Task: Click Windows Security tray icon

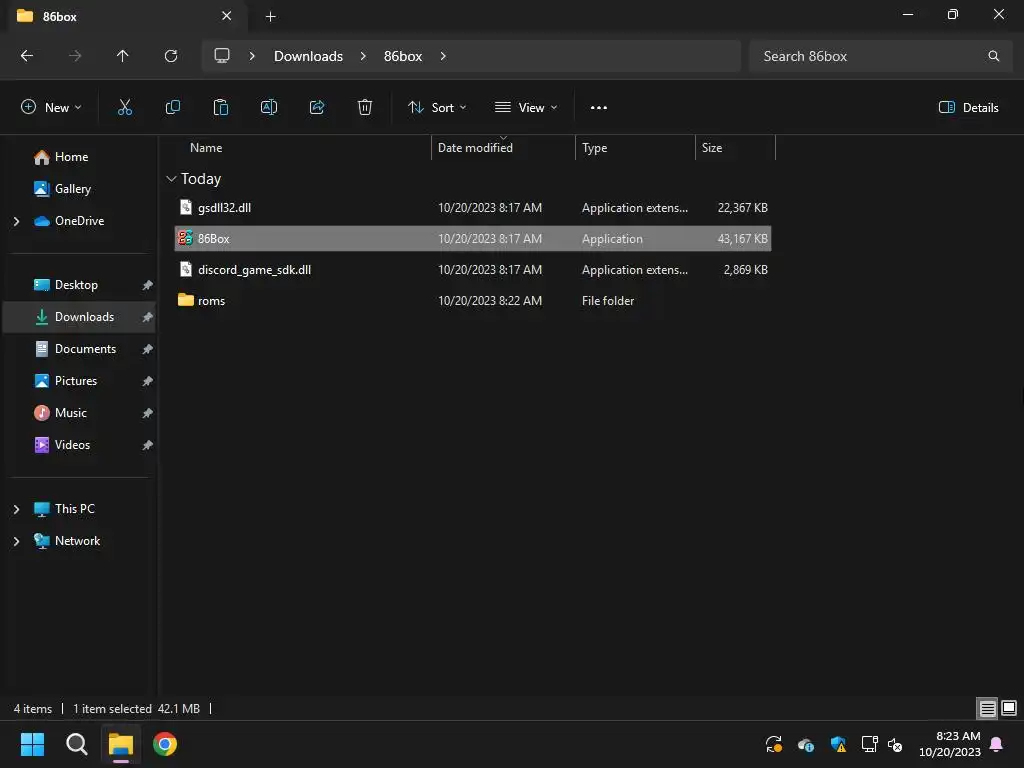Action: 838,744
